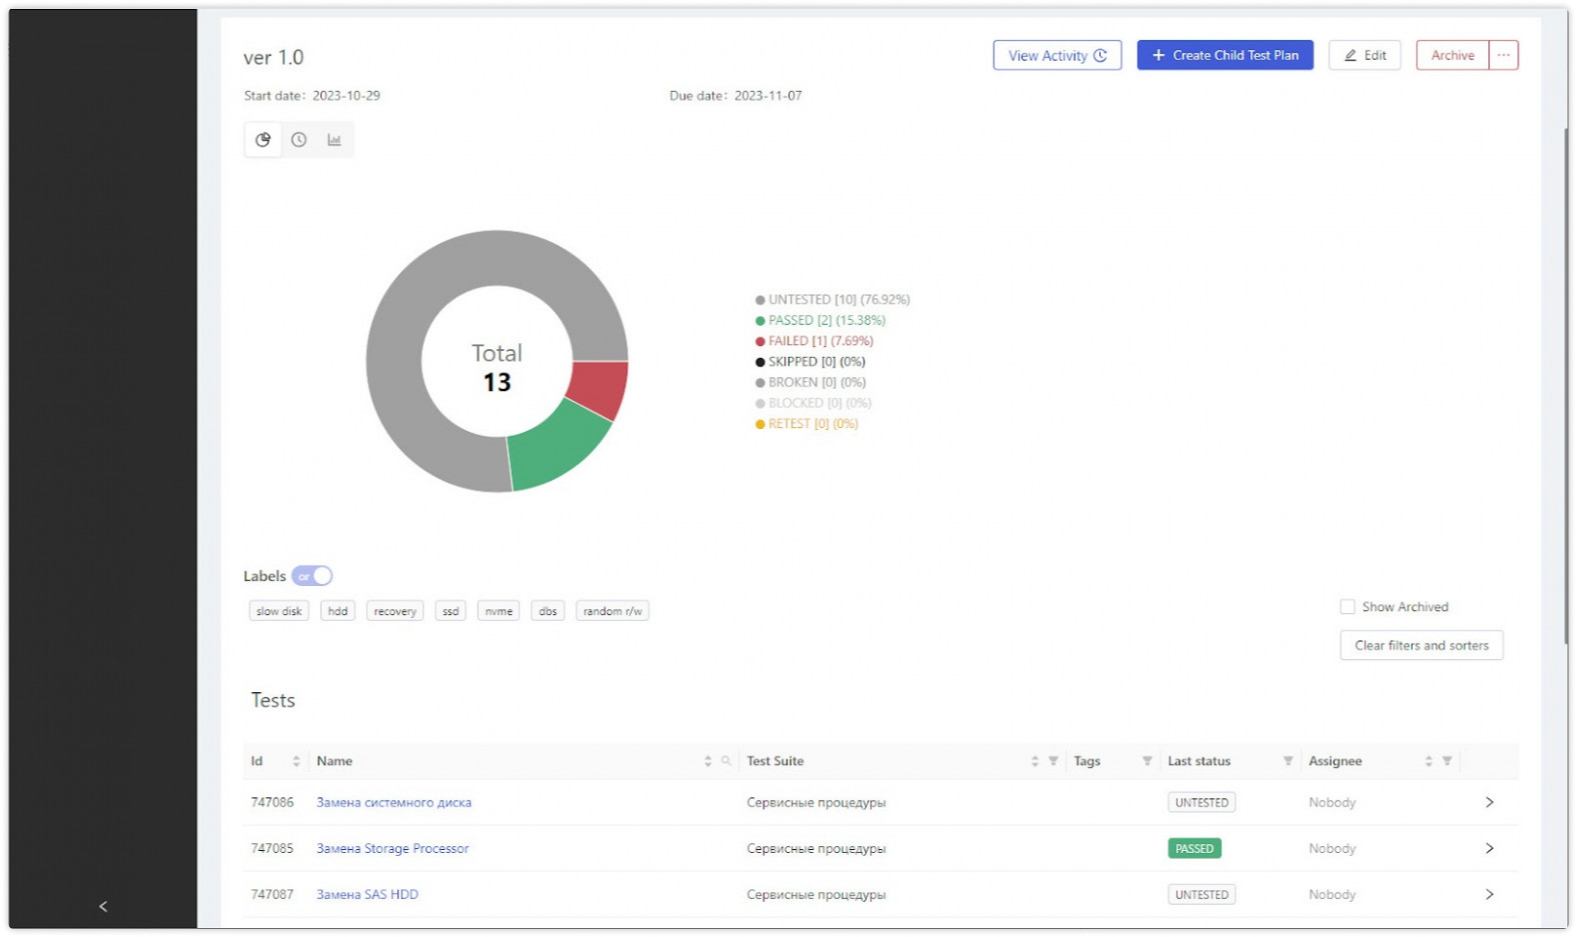Open the Name column search icon
Image resolution: width=1577 pixels, height=937 pixels.
(726, 761)
